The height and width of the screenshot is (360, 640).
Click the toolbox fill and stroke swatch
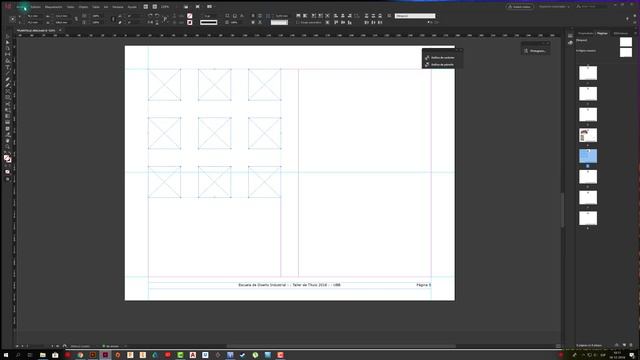click(x=7, y=159)
